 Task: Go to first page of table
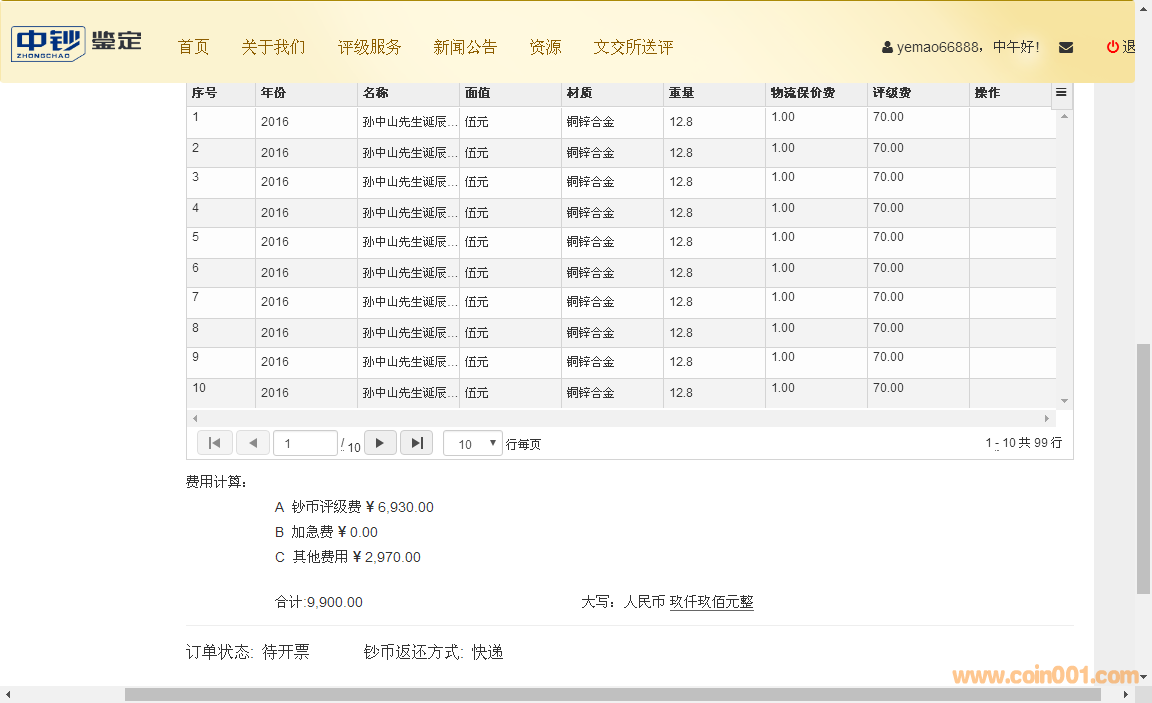click(x=214, y=443)
